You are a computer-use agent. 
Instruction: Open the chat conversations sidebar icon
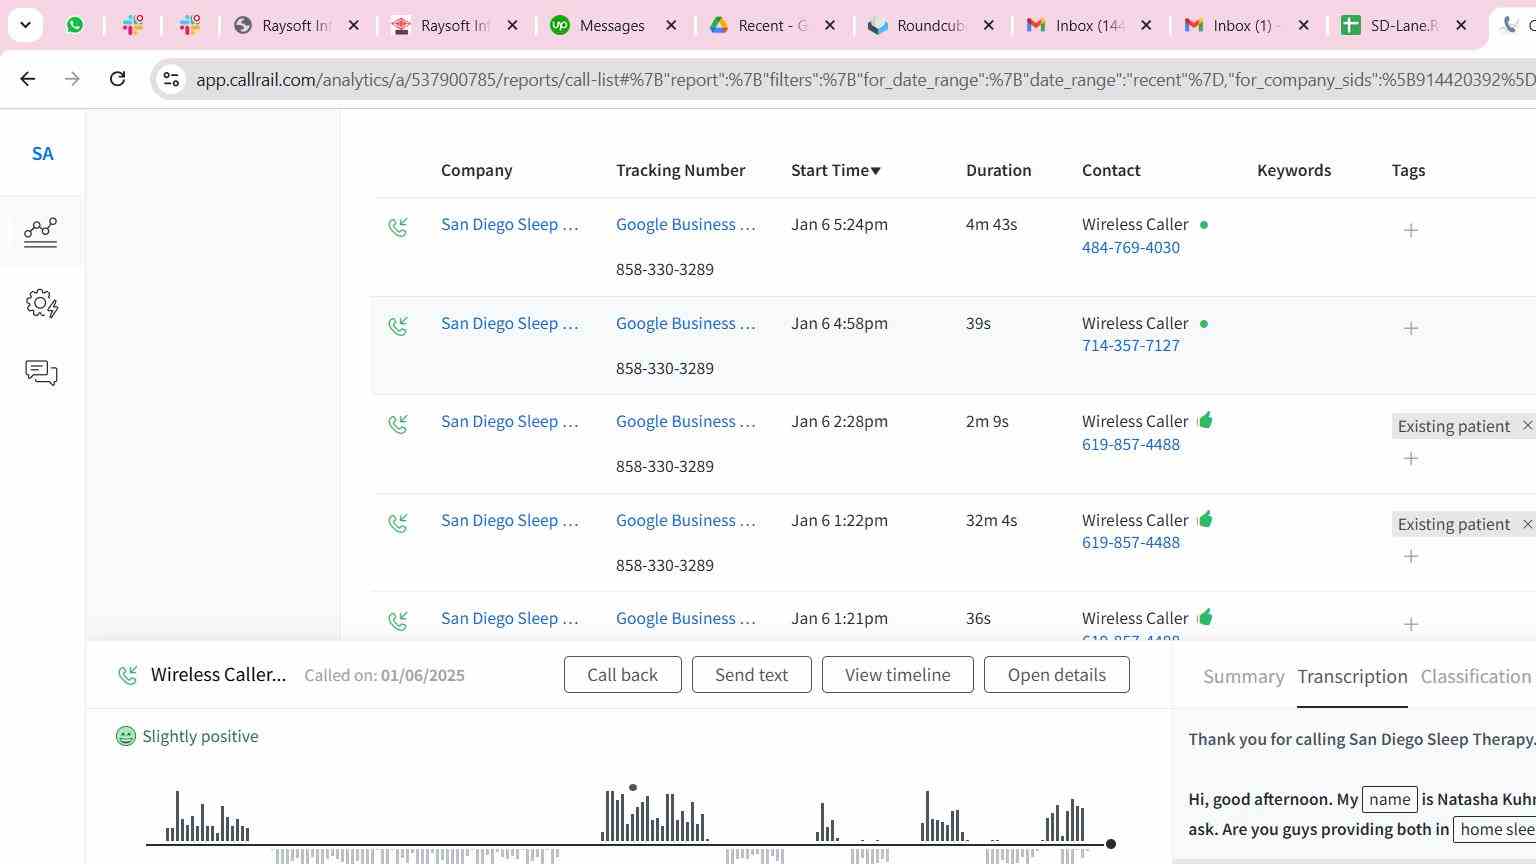(41, 373)
